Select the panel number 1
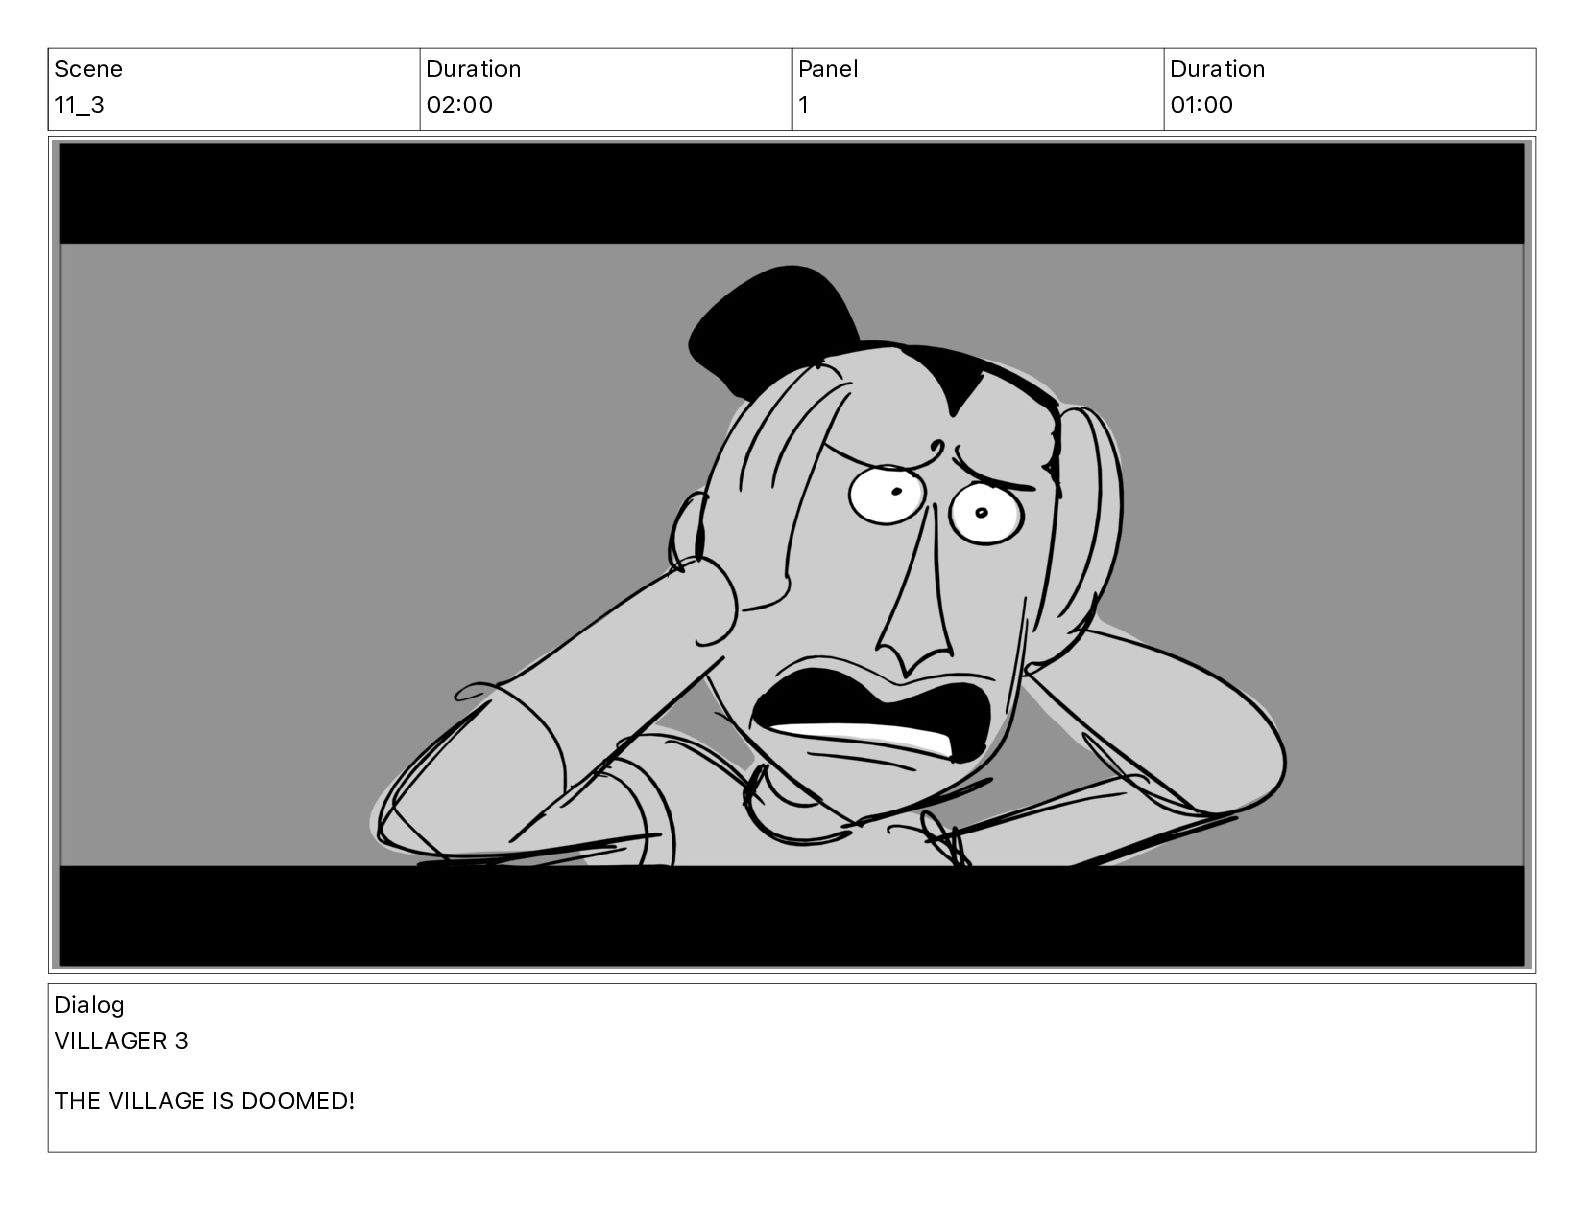 [803, 105]
